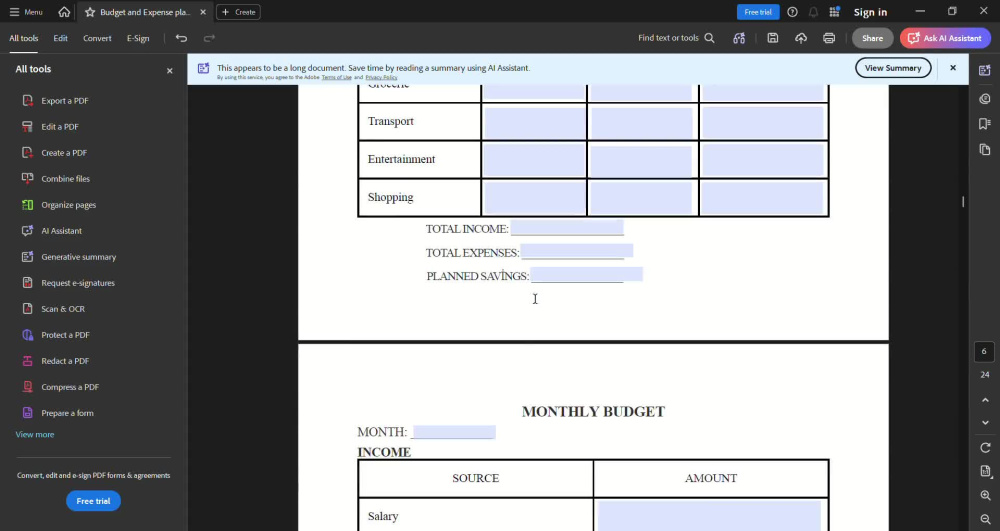
Task: Click the TOTAL EXPENSES form field
Action: [577, 251]
